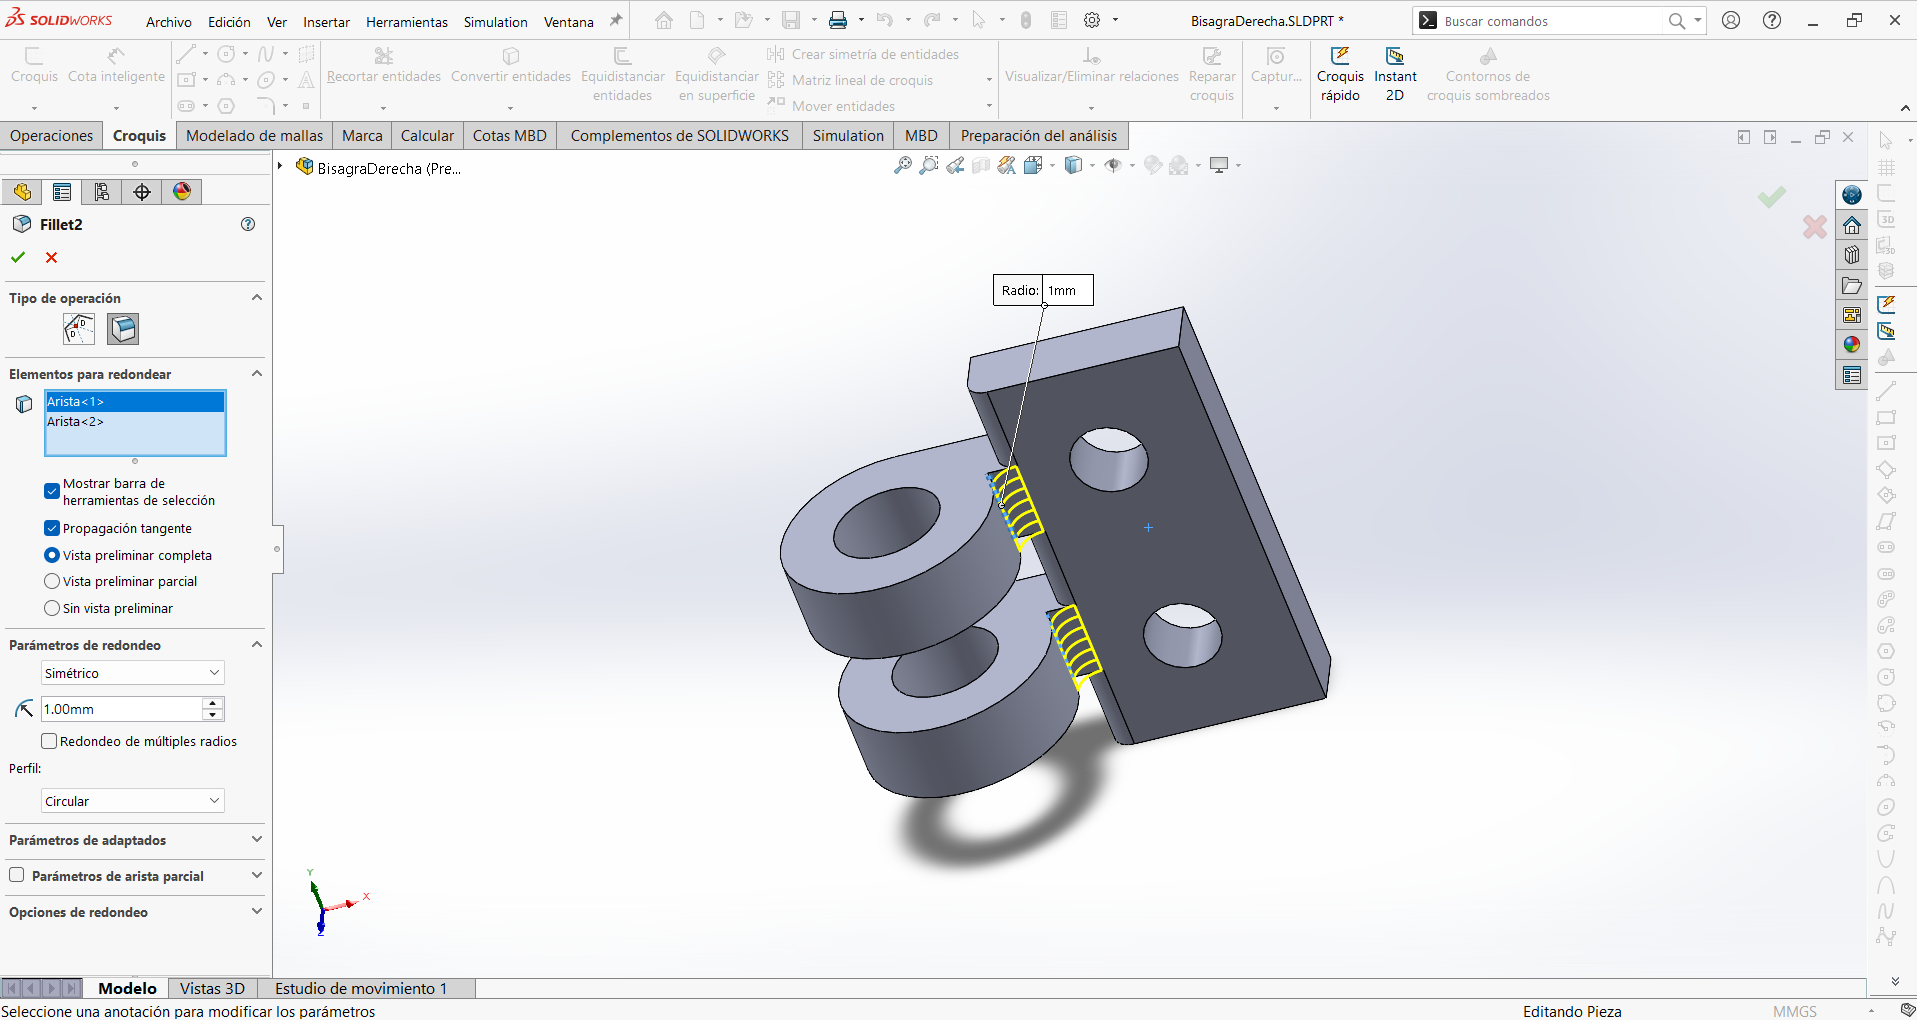Collapse Parámetros de redondeo section
This screenshot has width=1917, height=1020.
(257, 645)
